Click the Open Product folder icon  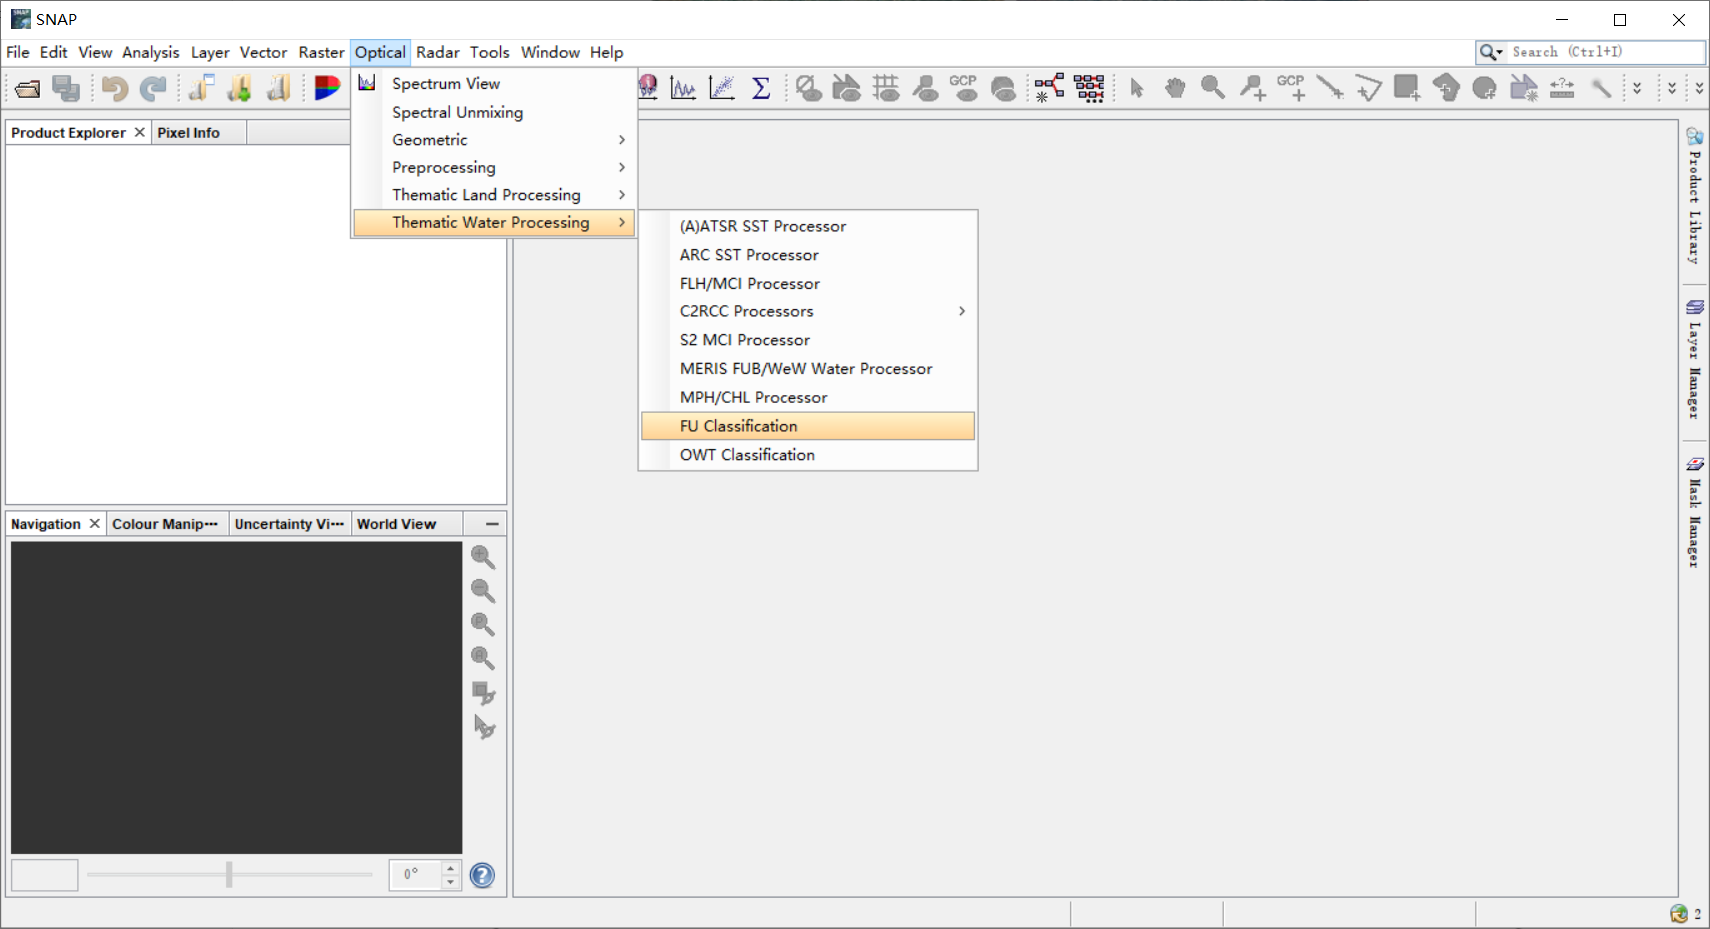(27, 89)
